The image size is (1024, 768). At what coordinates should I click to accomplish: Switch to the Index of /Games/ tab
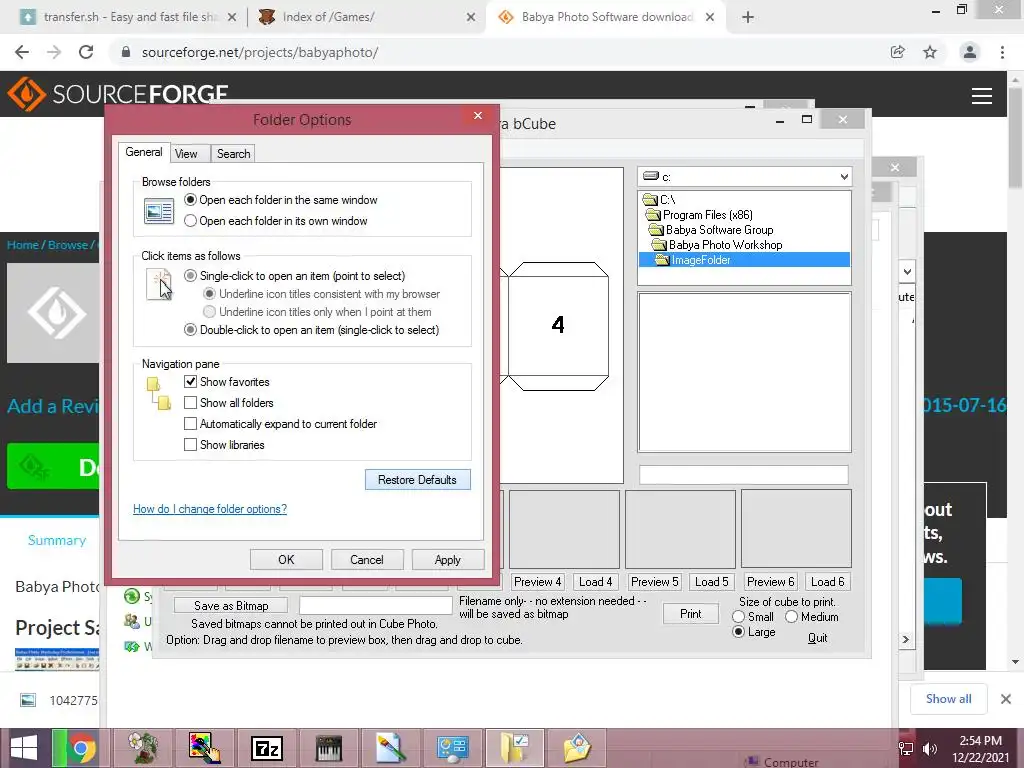tap(366, 17)
